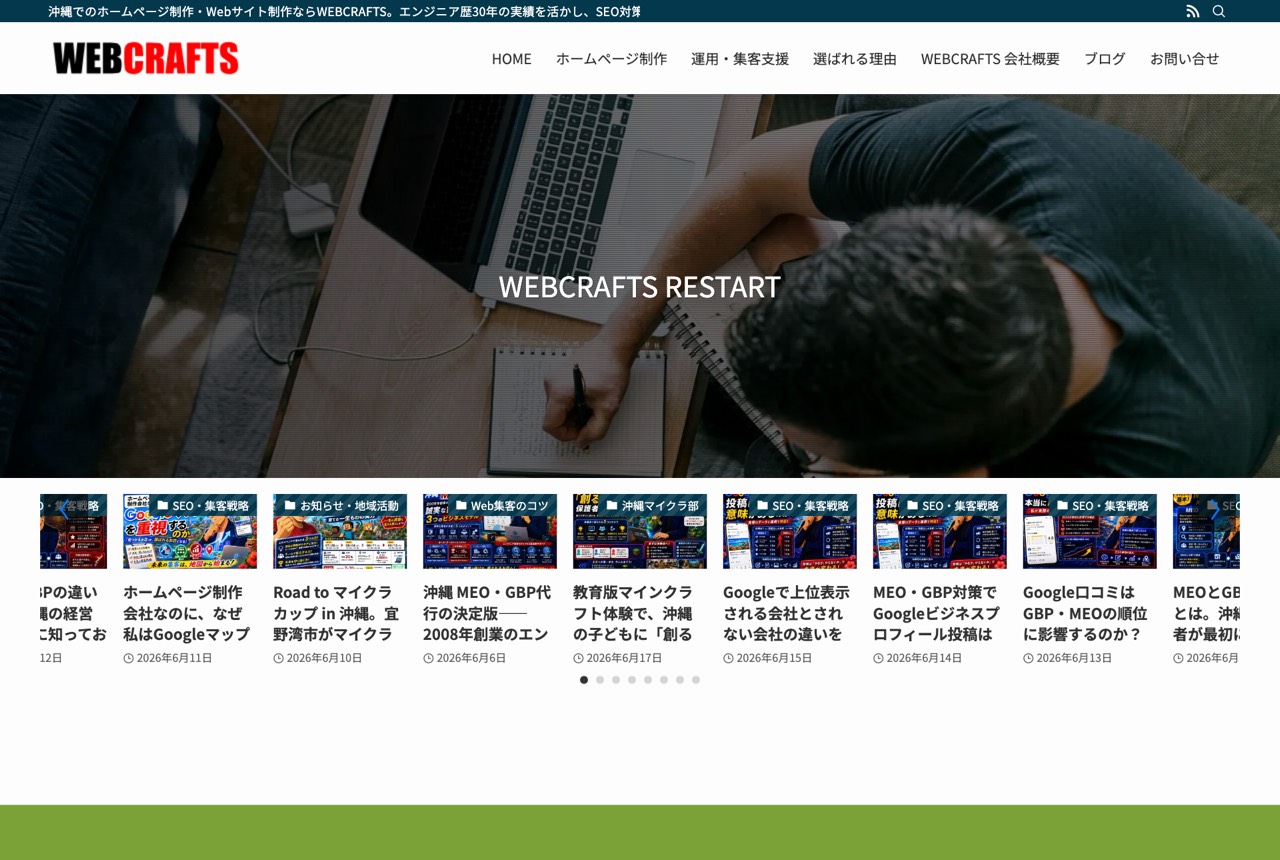Open the WEBCRAFTS 会社概要 menu item
Screen dimensions: 1280x860
[990, 58]
